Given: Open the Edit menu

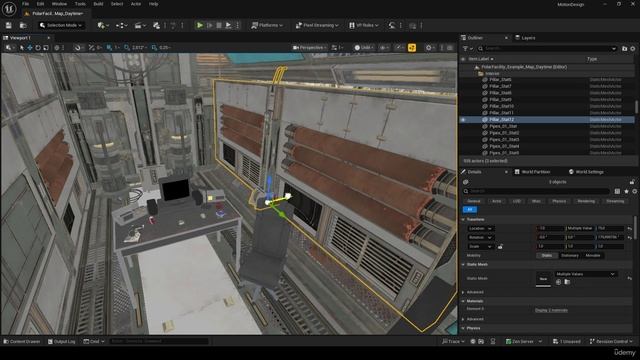Looking at the screenshot, I should click(40, 4).
